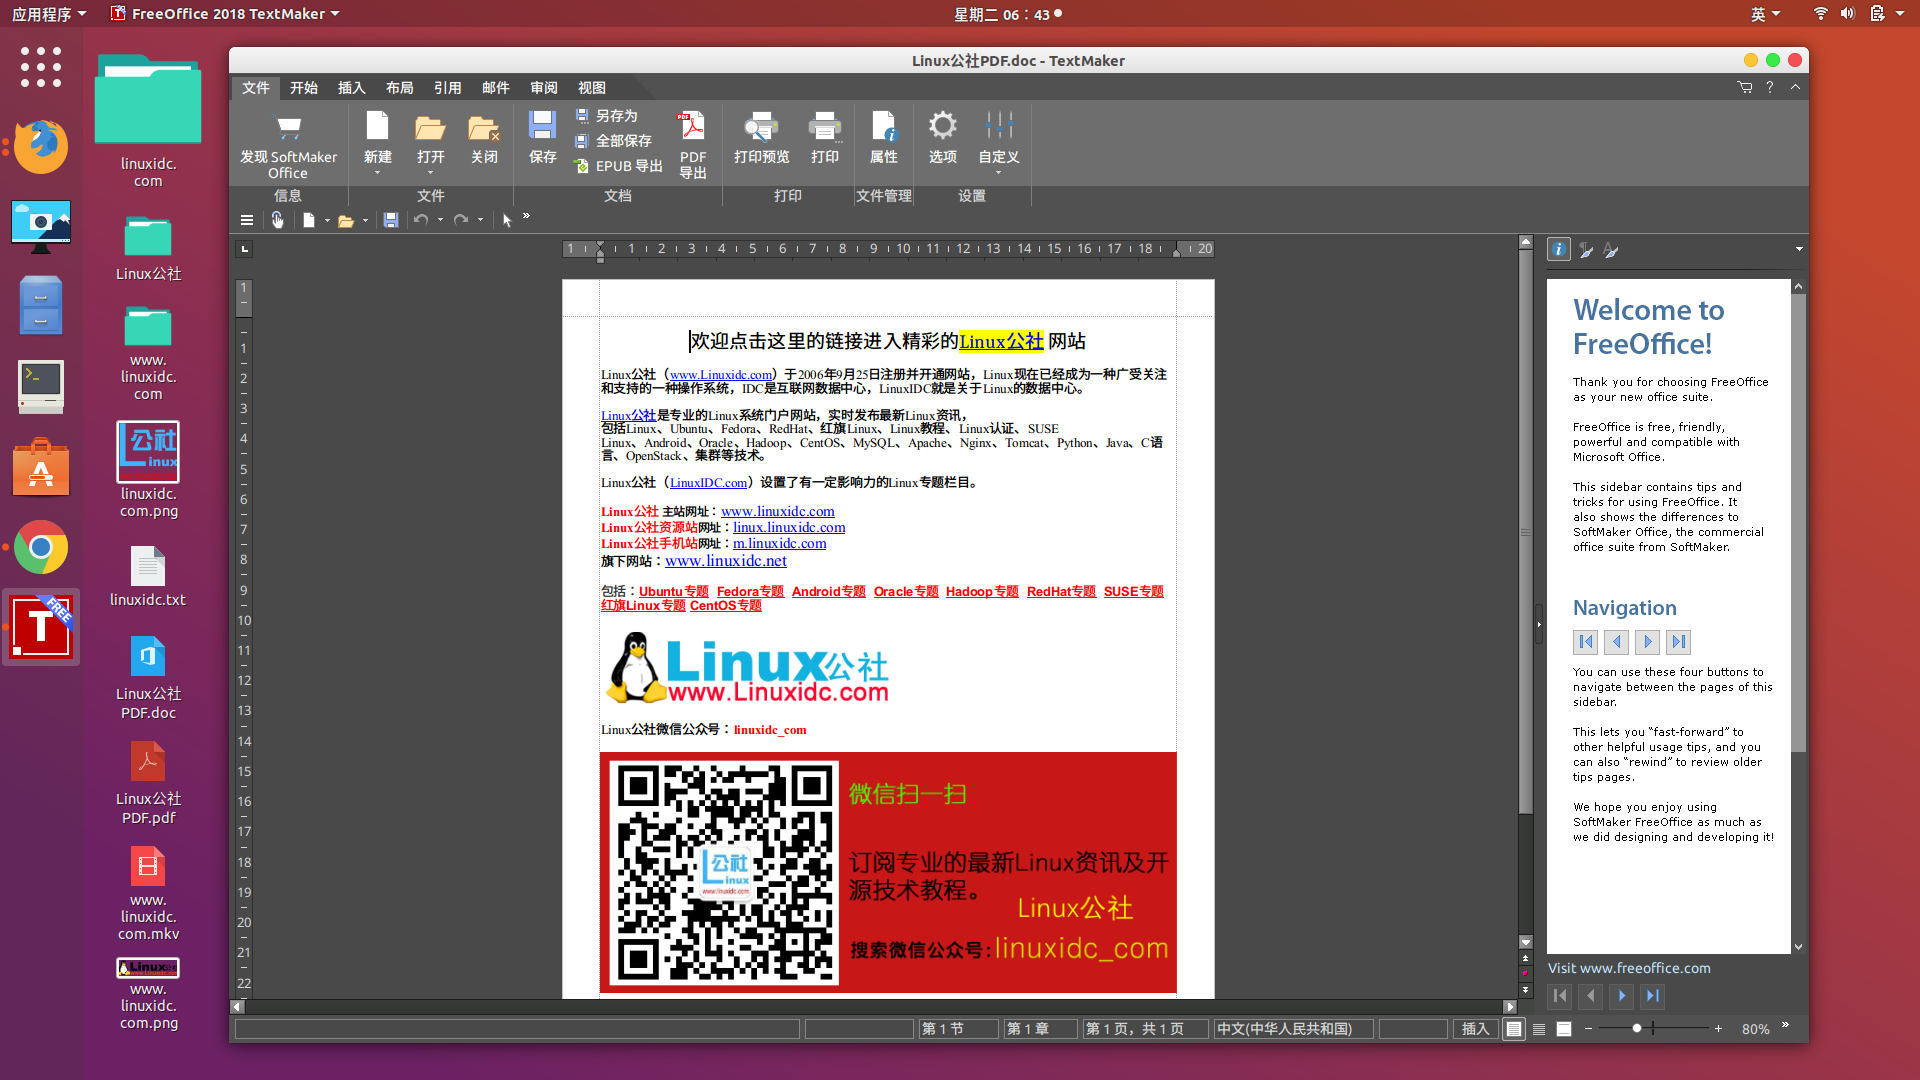Click the Ubuntu专题 link in document
Image resolution: width=1920 pixels, height=1080 pixels.
674,591
